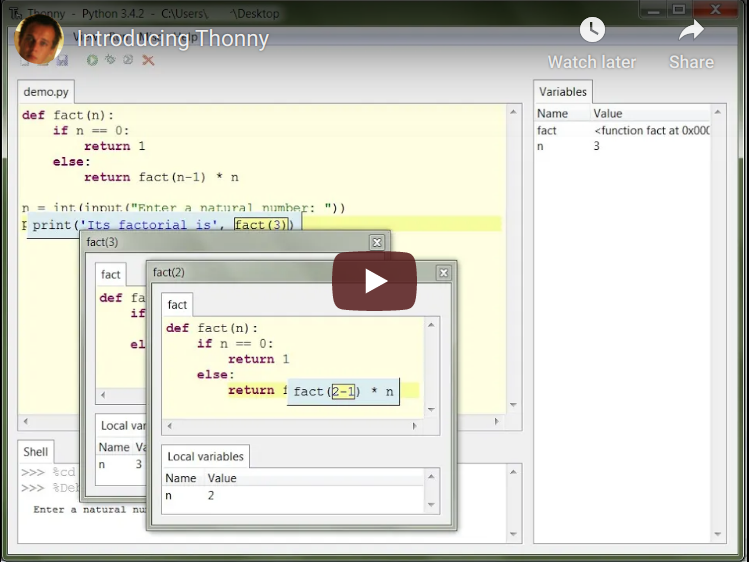Screen dimensions: 749x562
Task: Select the Shell tab
Action: [36, 452]
